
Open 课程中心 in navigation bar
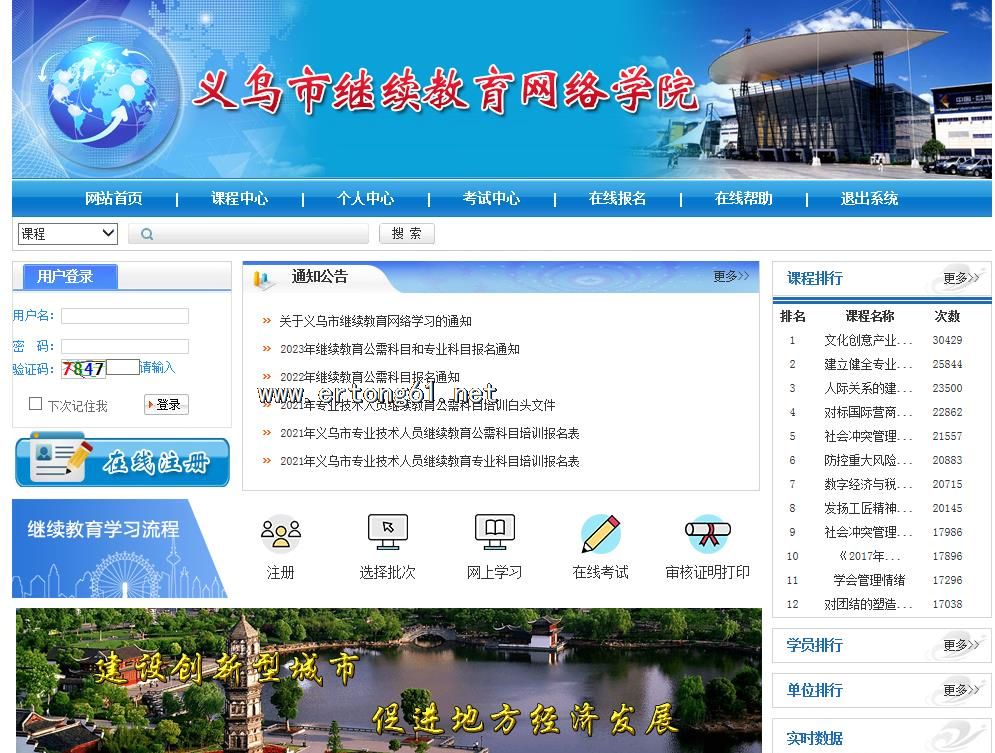click(239, 198)
